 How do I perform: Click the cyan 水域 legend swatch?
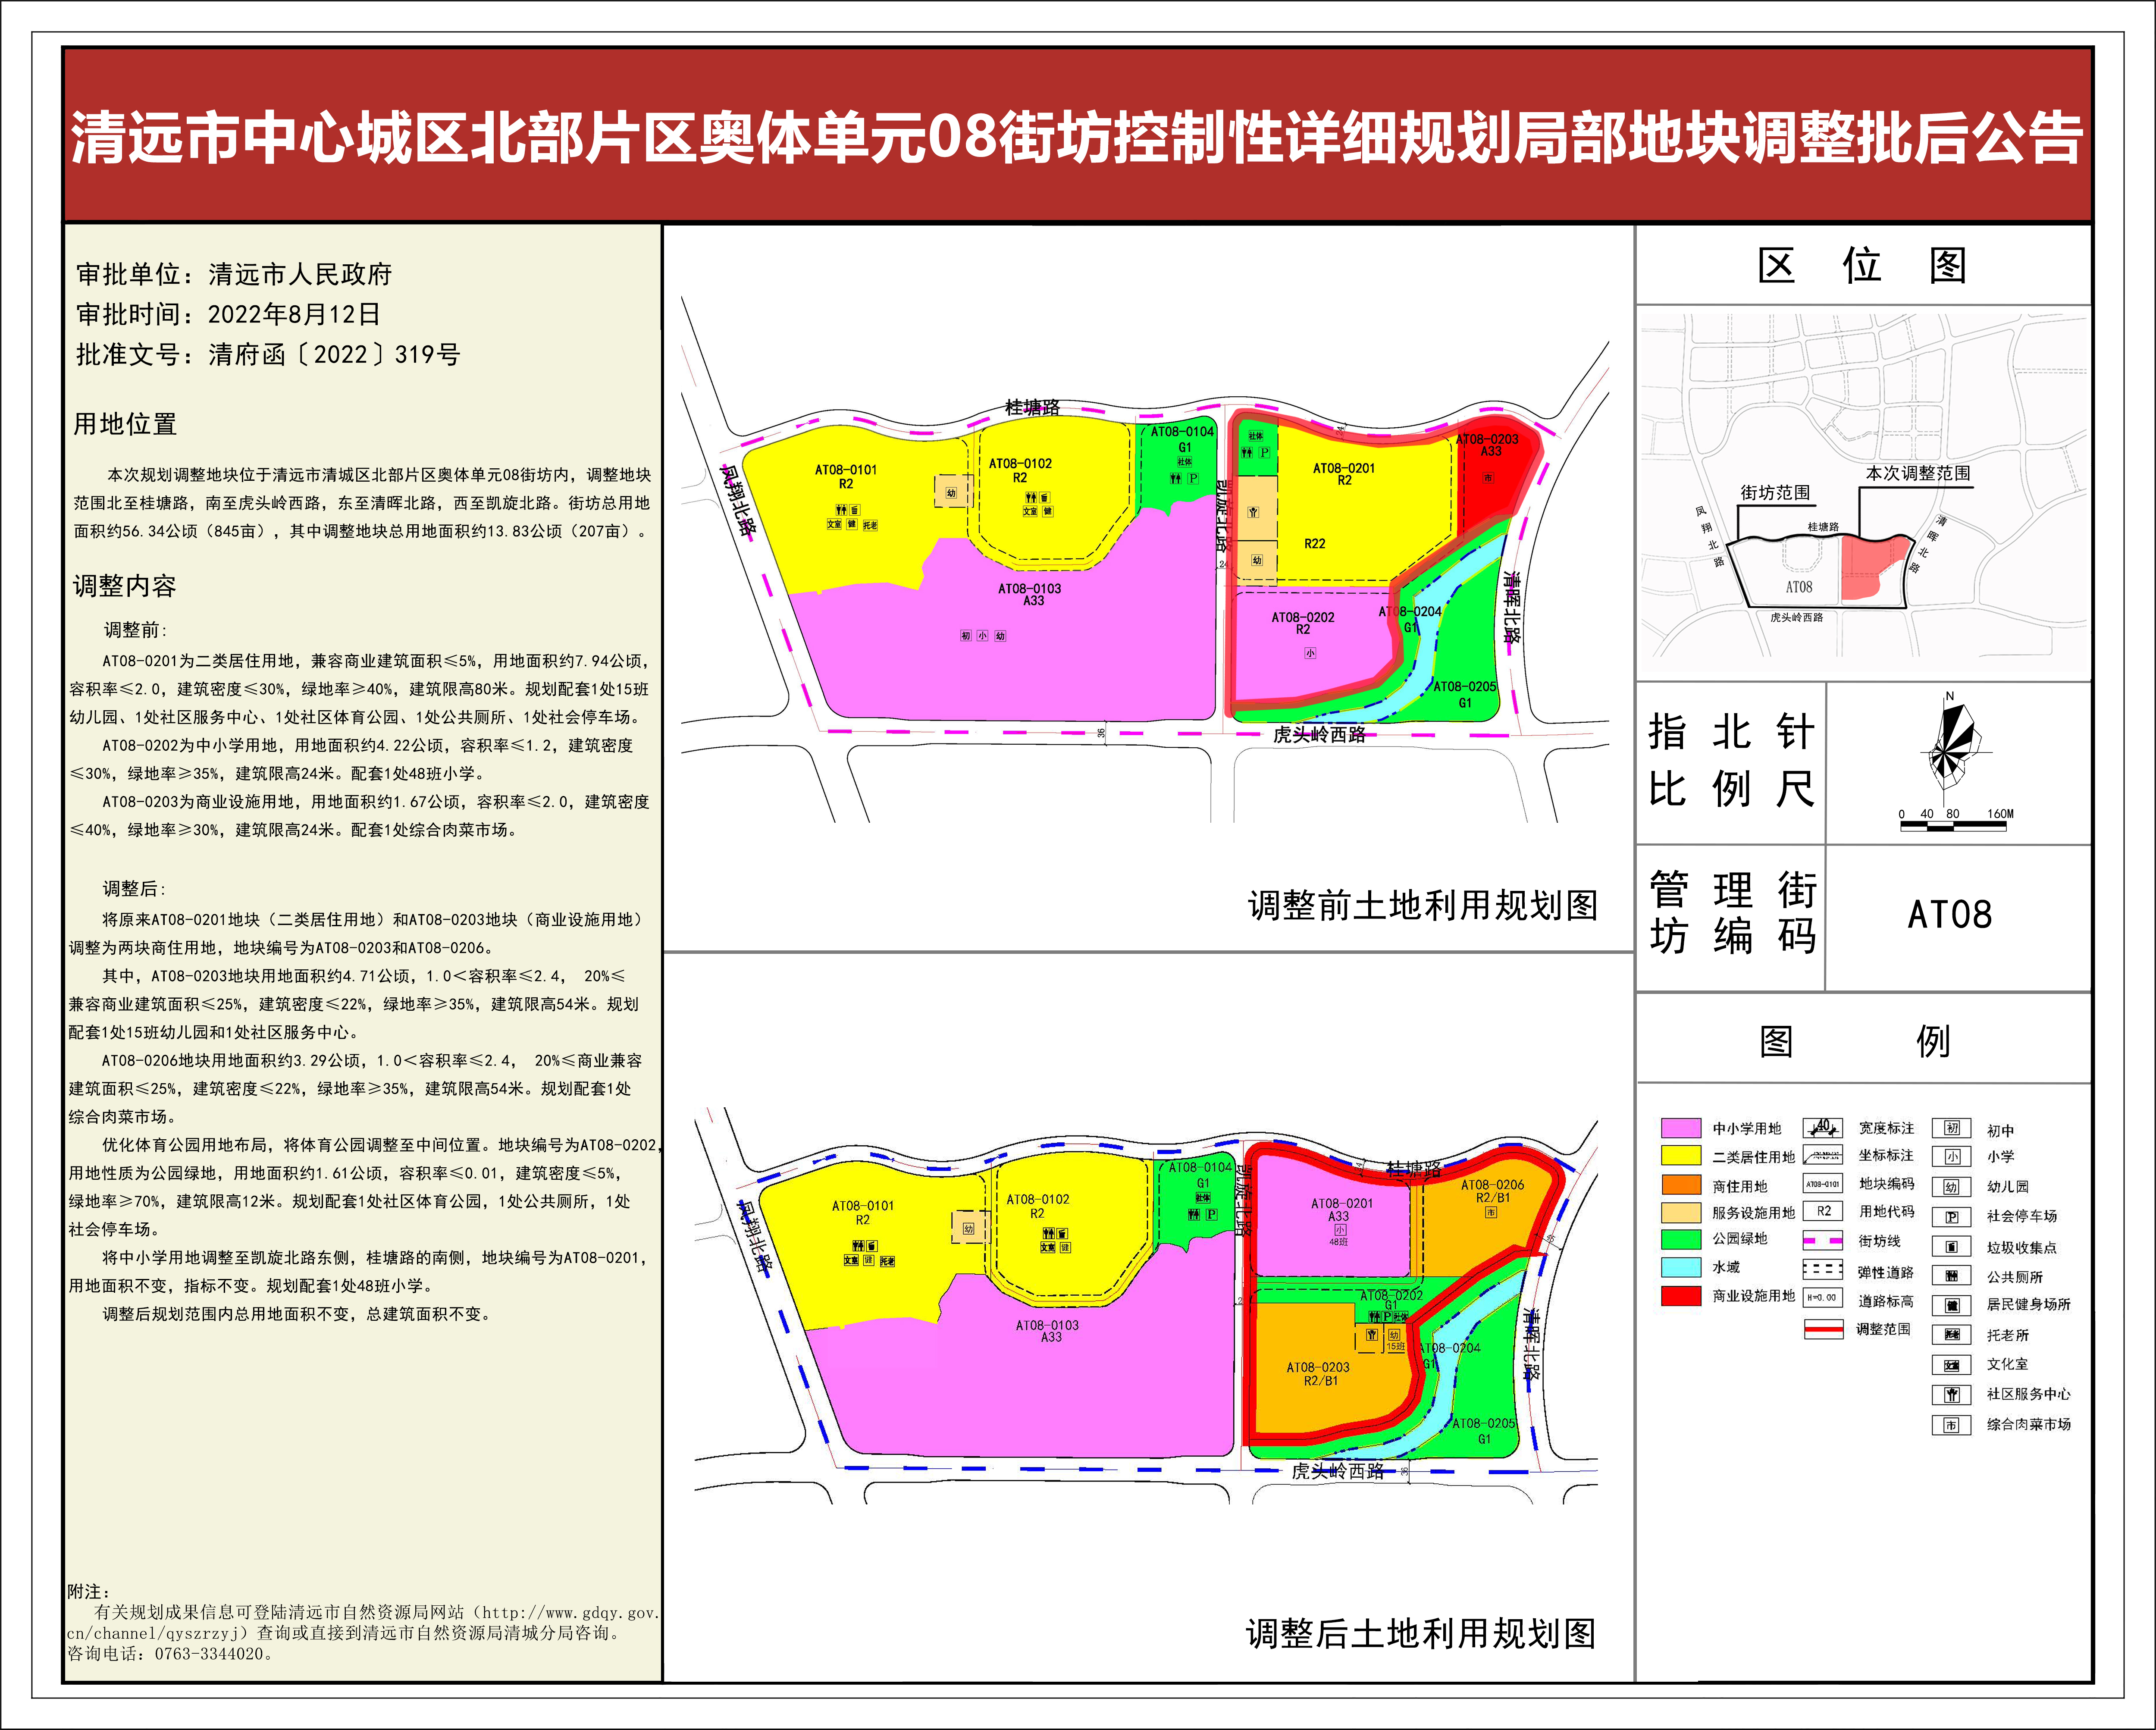pos(1681,1267)
